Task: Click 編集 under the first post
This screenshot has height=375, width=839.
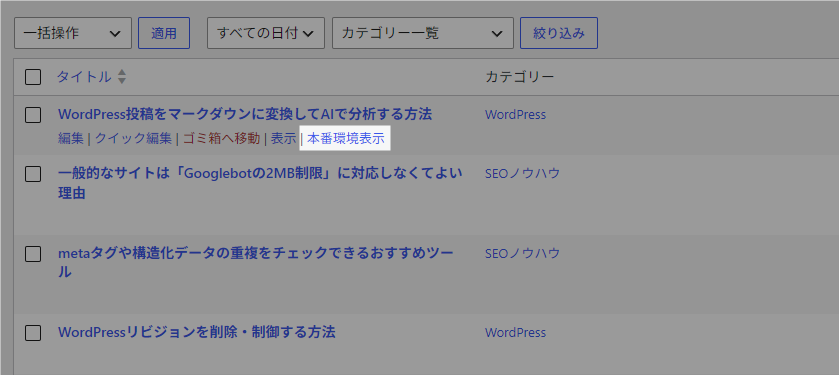Action: [71, 139]
